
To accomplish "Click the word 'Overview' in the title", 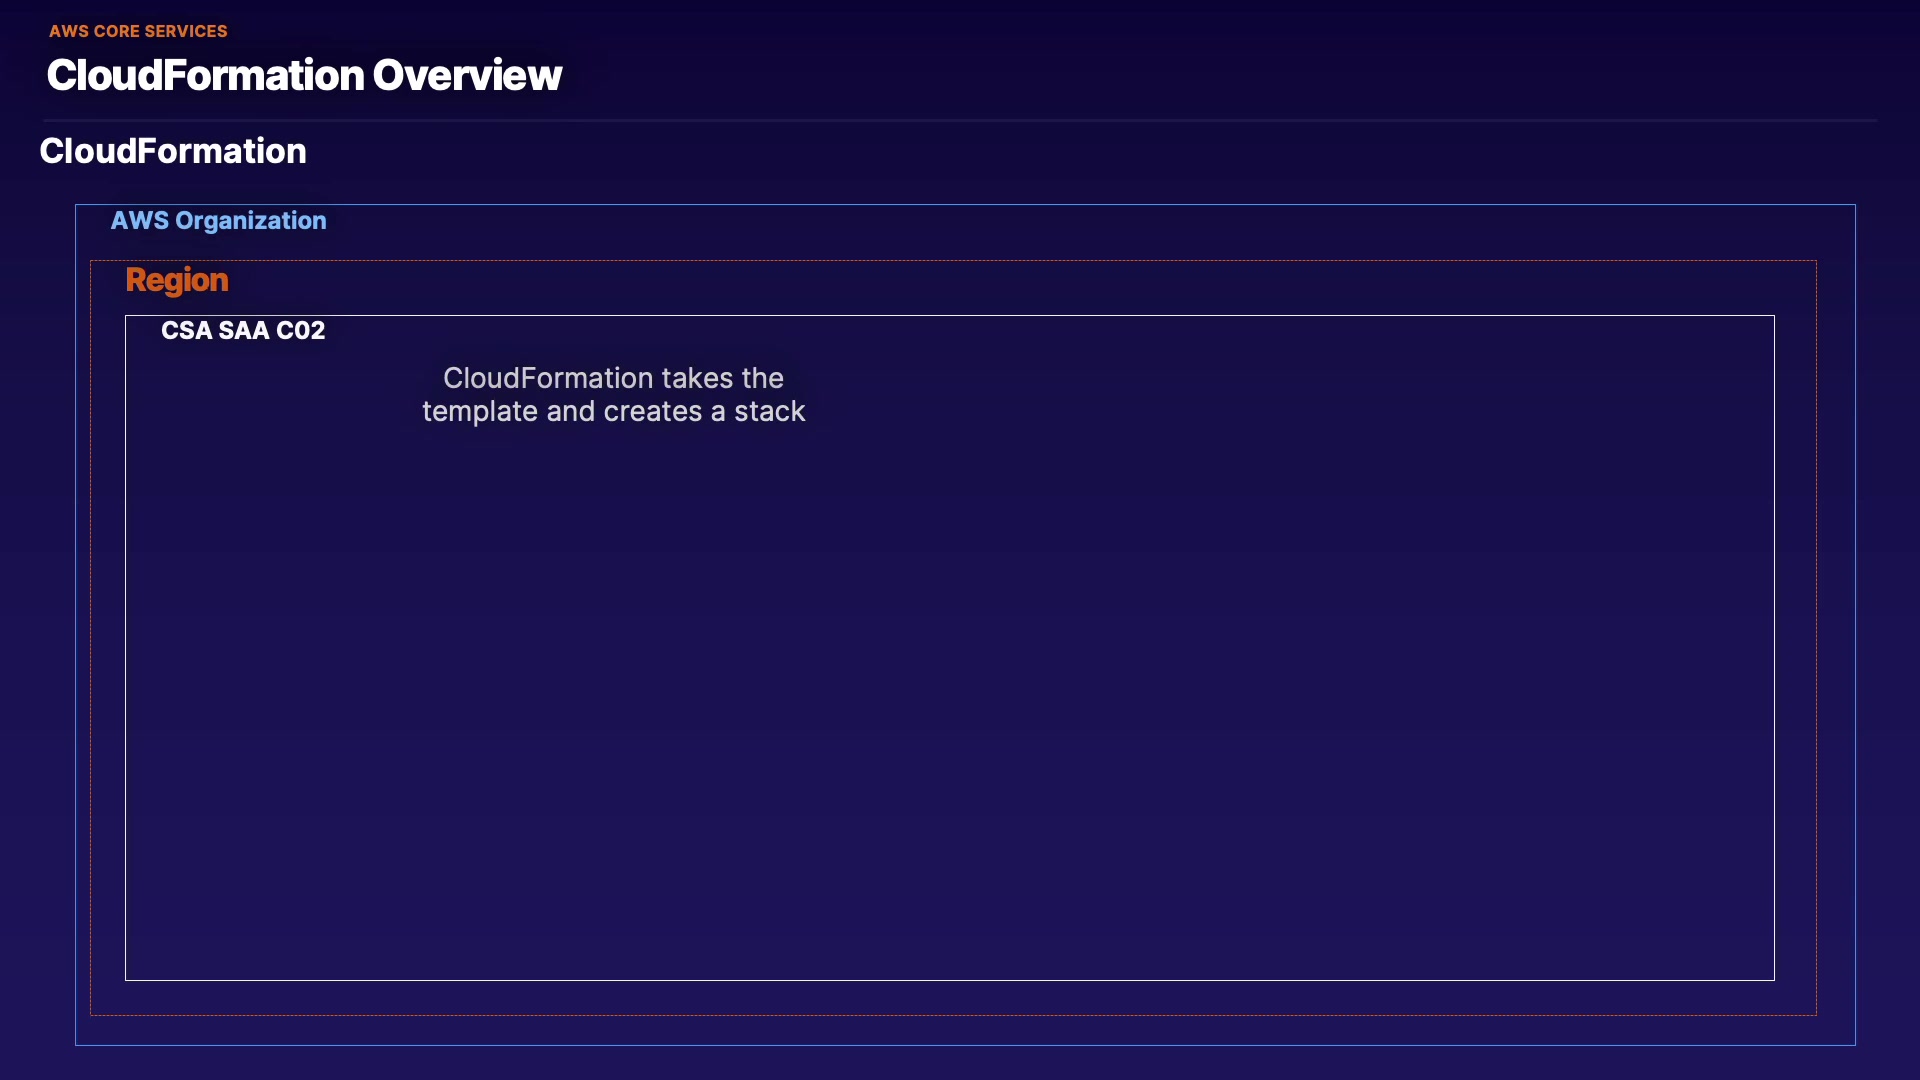I will [467, 76].
